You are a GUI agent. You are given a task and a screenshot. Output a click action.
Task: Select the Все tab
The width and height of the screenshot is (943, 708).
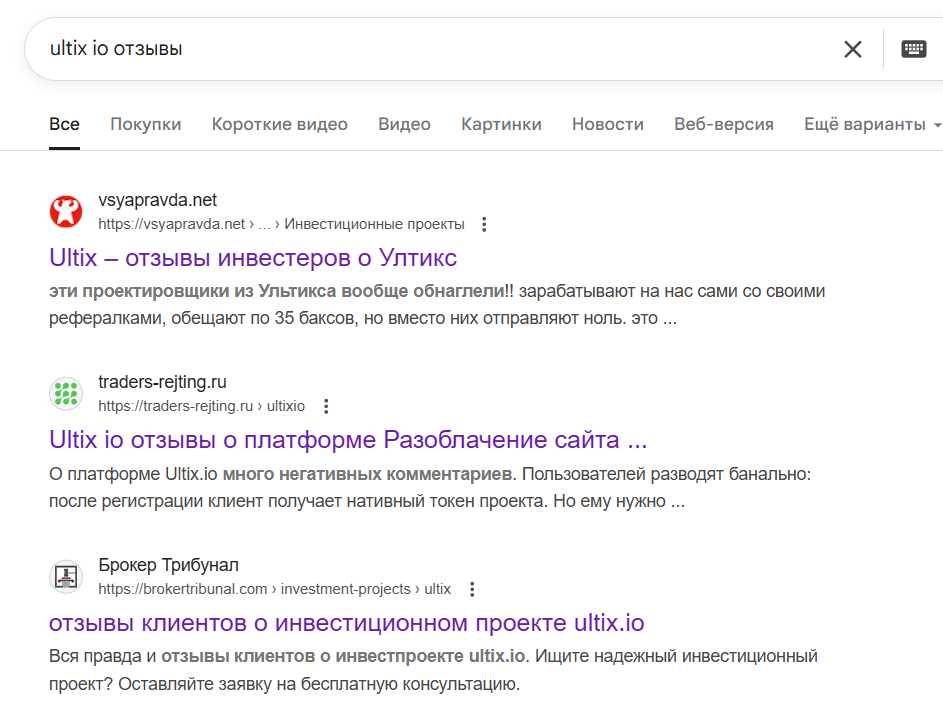(x=64, y=124)
